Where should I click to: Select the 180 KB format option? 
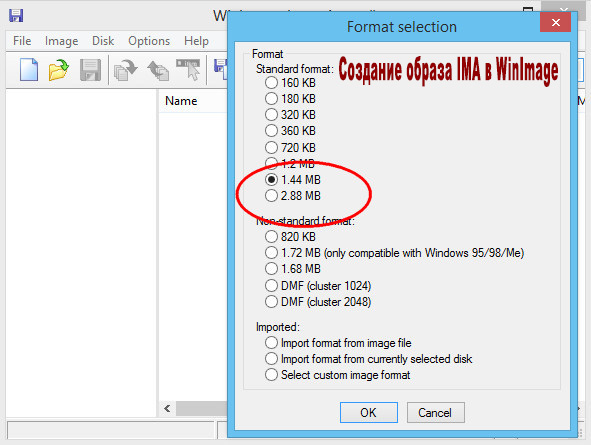pyautogui.click(x=290, y=99)
